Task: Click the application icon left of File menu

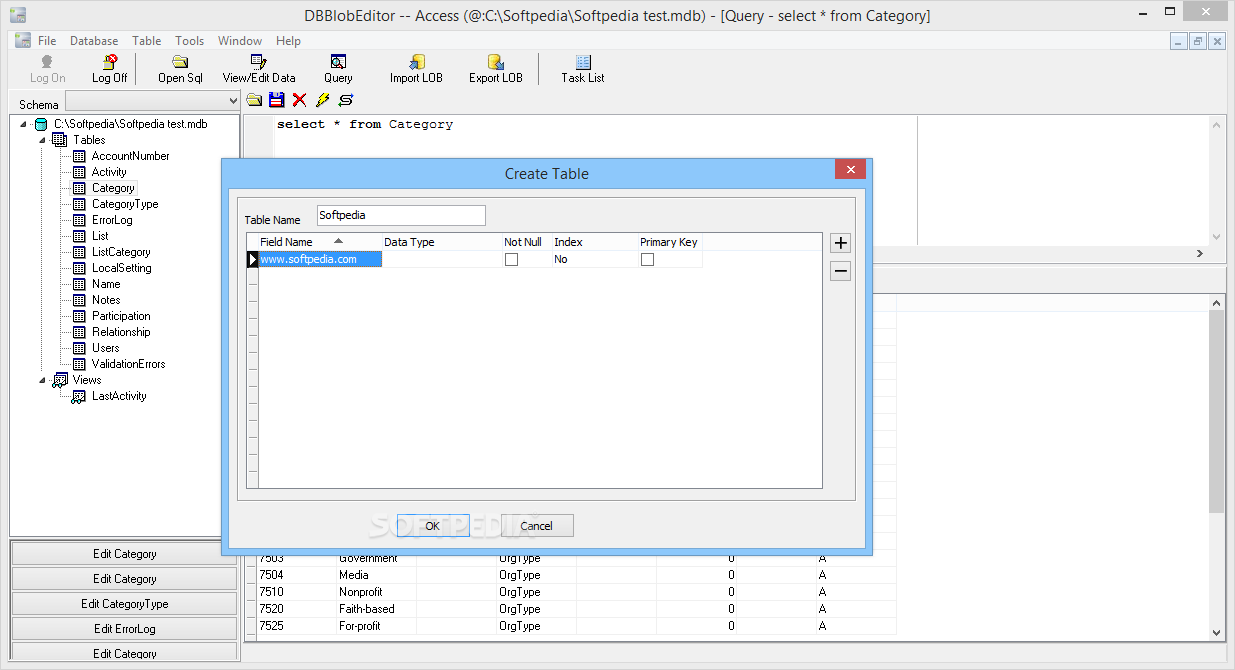Action: (x=23, y=41)
